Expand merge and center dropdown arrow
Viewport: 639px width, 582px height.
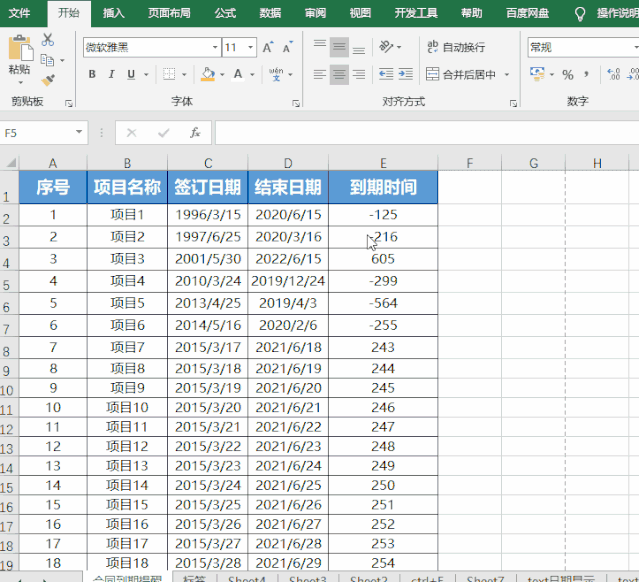click(x=507, y=75)
